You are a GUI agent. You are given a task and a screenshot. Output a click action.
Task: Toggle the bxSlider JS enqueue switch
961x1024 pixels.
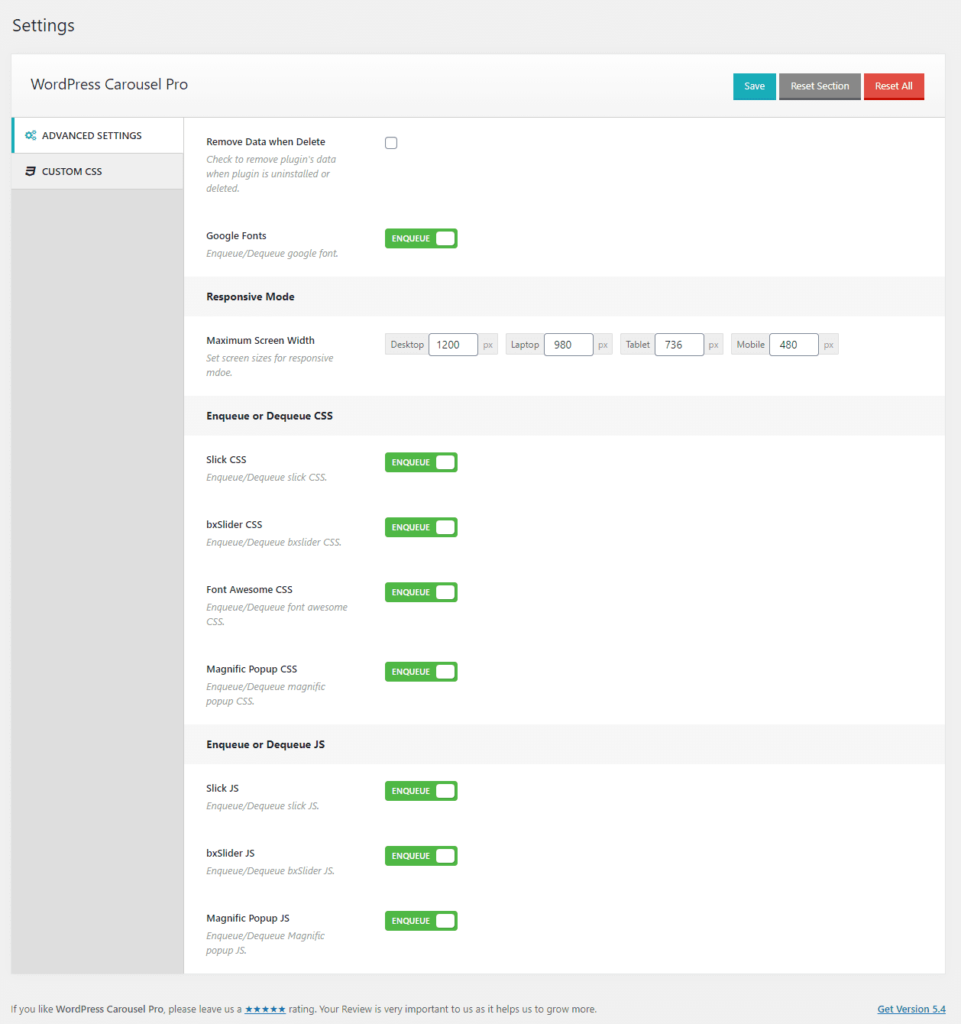[420, 856]
